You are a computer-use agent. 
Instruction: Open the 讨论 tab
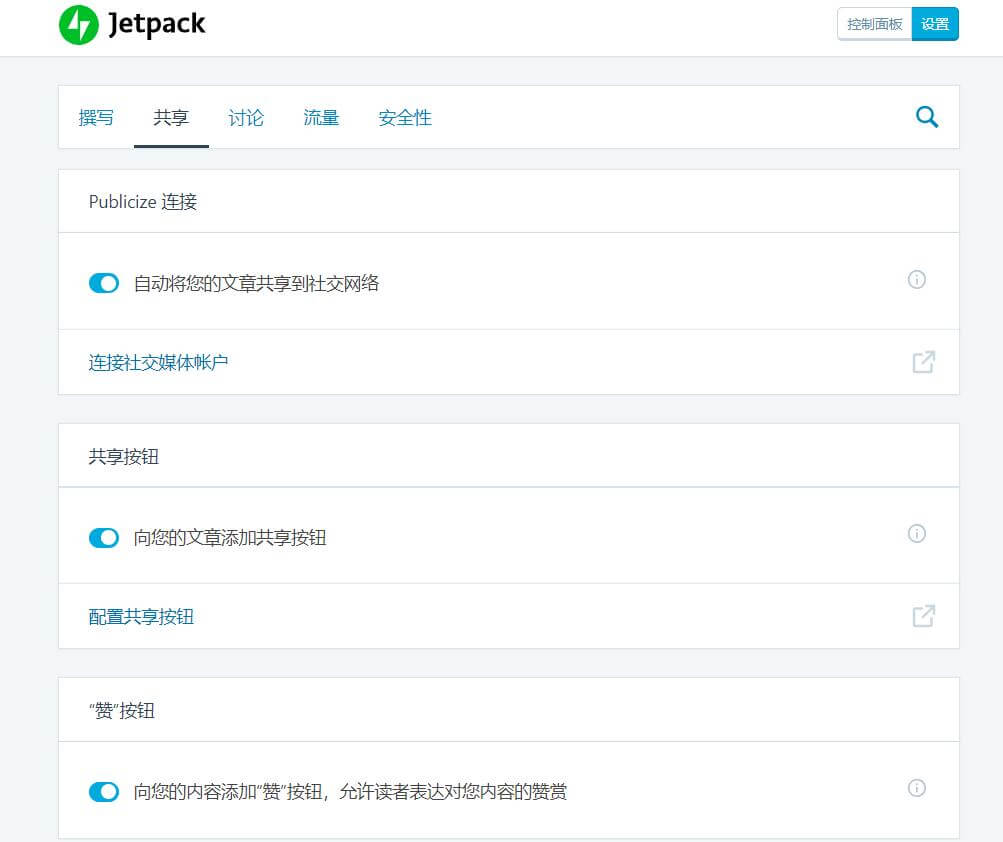pos(246,118)
